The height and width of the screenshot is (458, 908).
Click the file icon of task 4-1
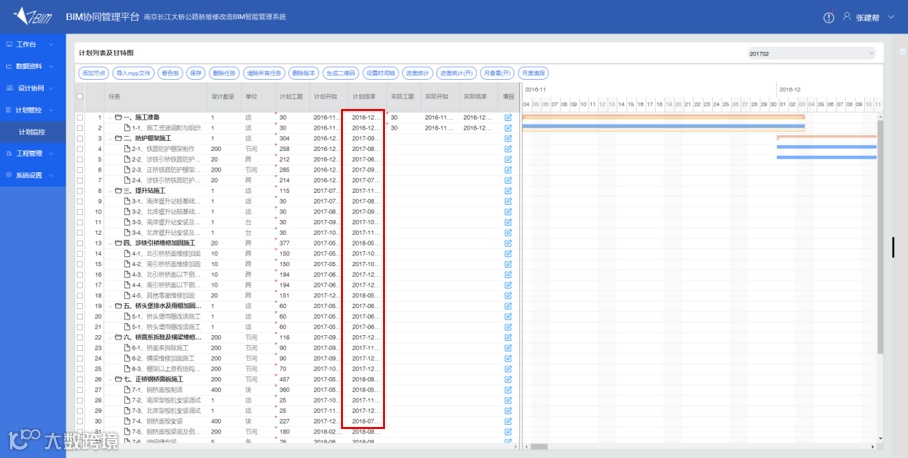tap(127, 254)
